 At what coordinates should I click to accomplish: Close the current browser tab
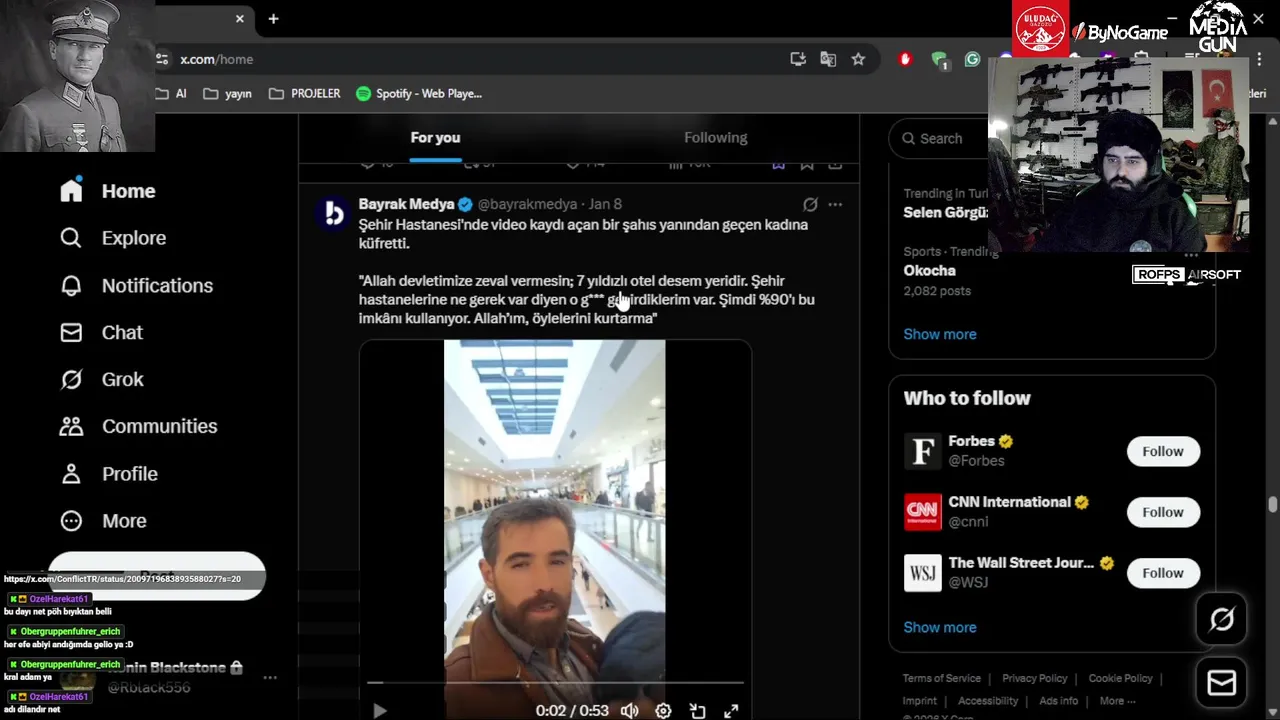(240, 18)
